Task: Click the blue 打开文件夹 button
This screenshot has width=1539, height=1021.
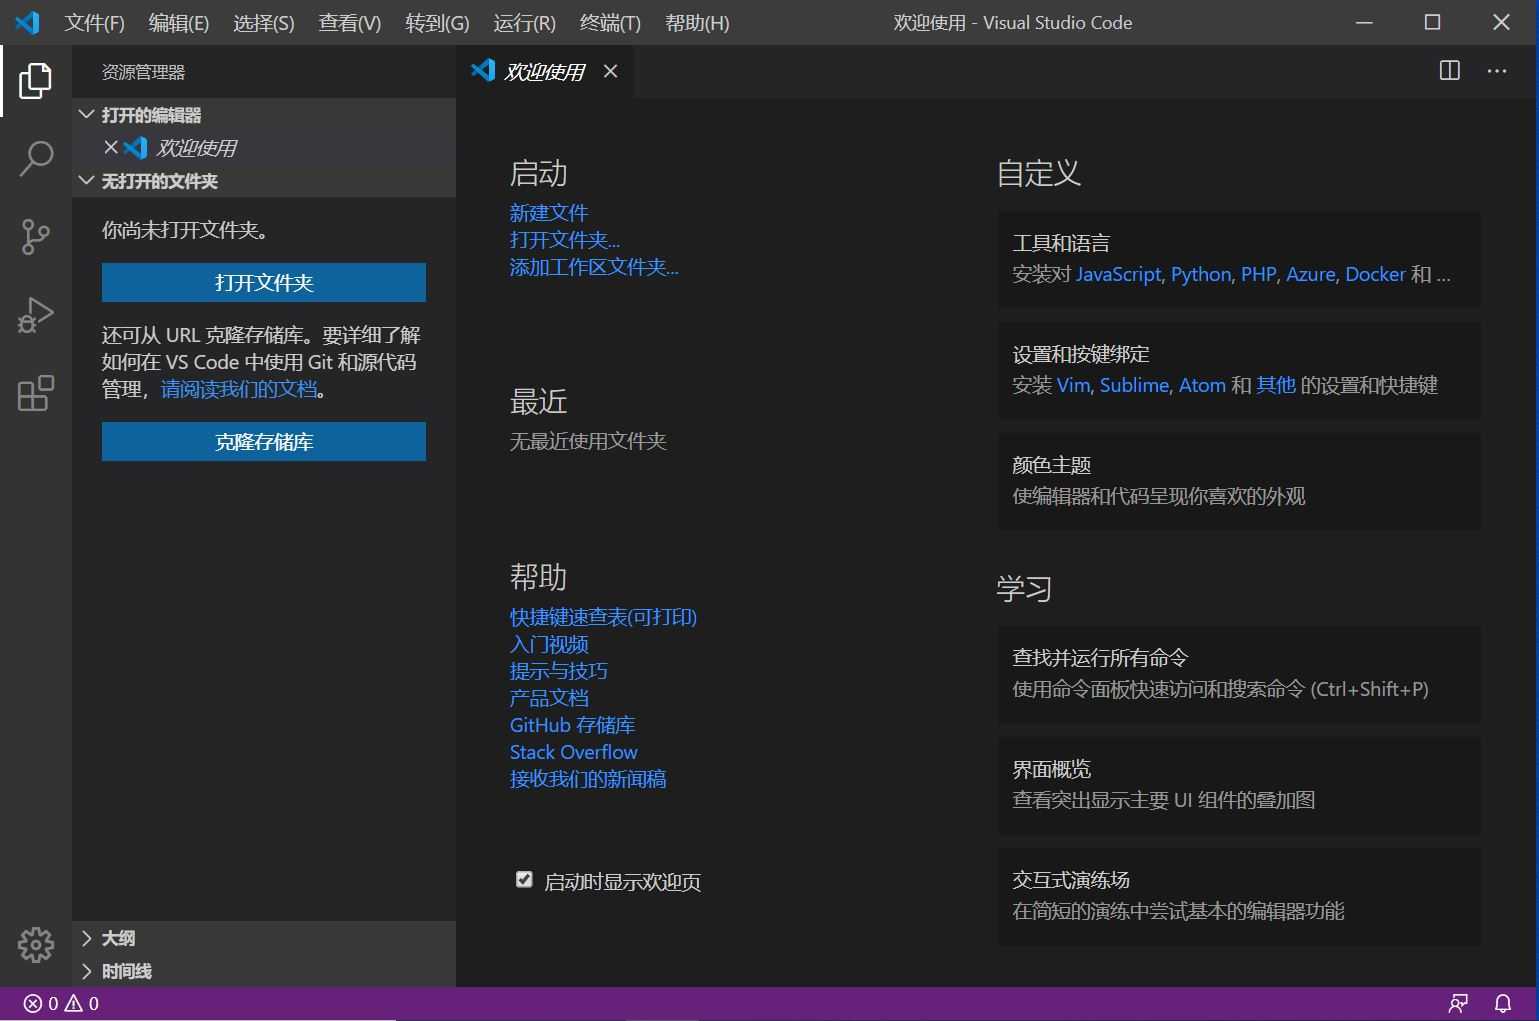Action: 264,282
